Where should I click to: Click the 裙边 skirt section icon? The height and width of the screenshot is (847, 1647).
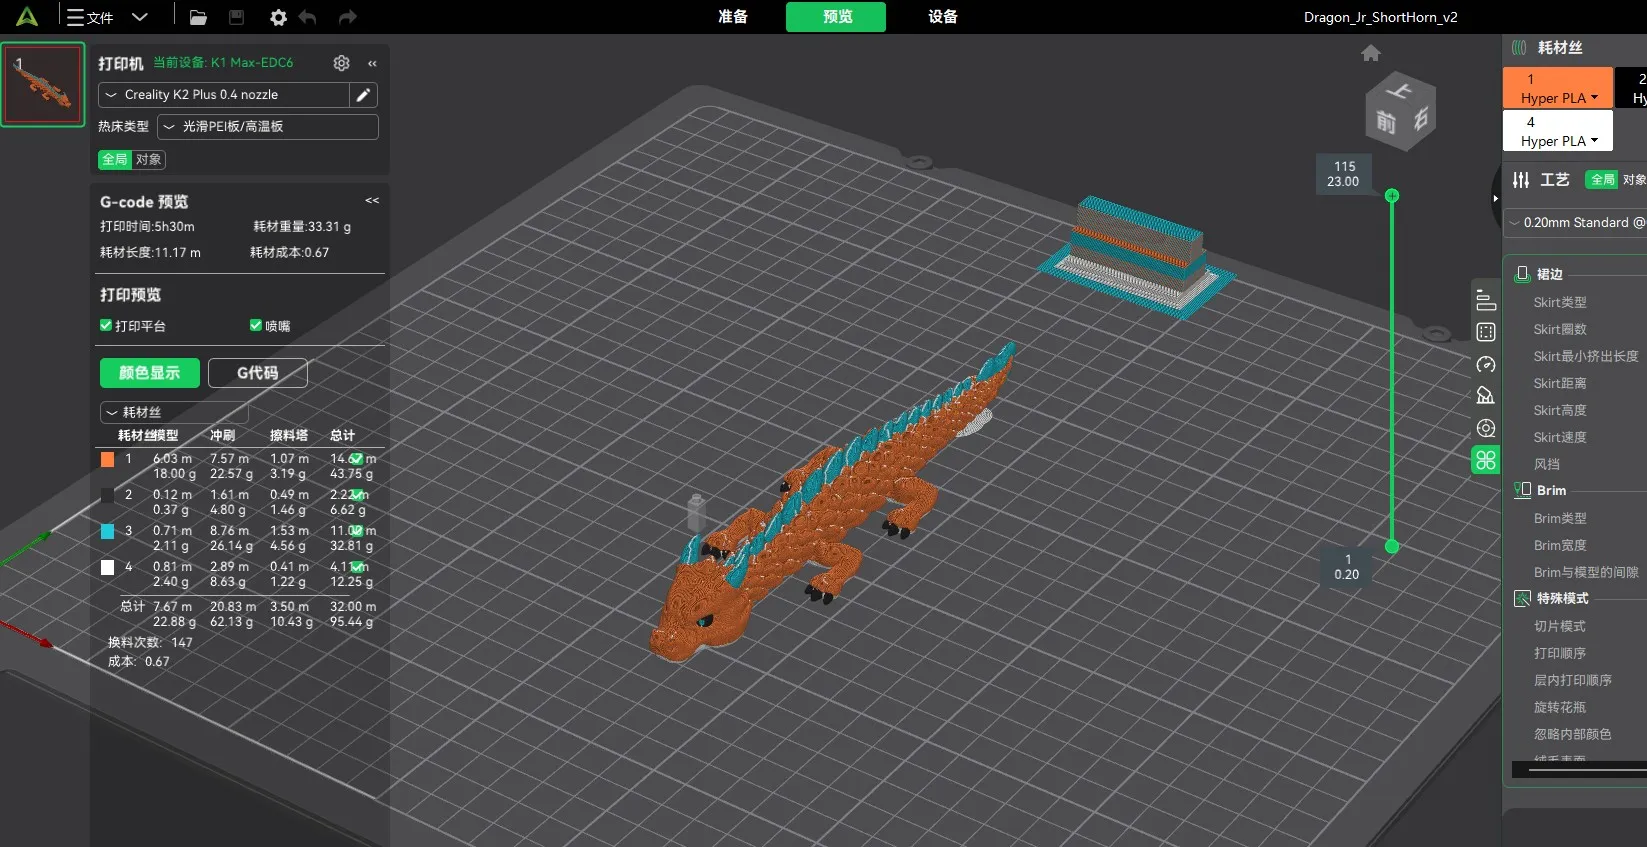1522,274
